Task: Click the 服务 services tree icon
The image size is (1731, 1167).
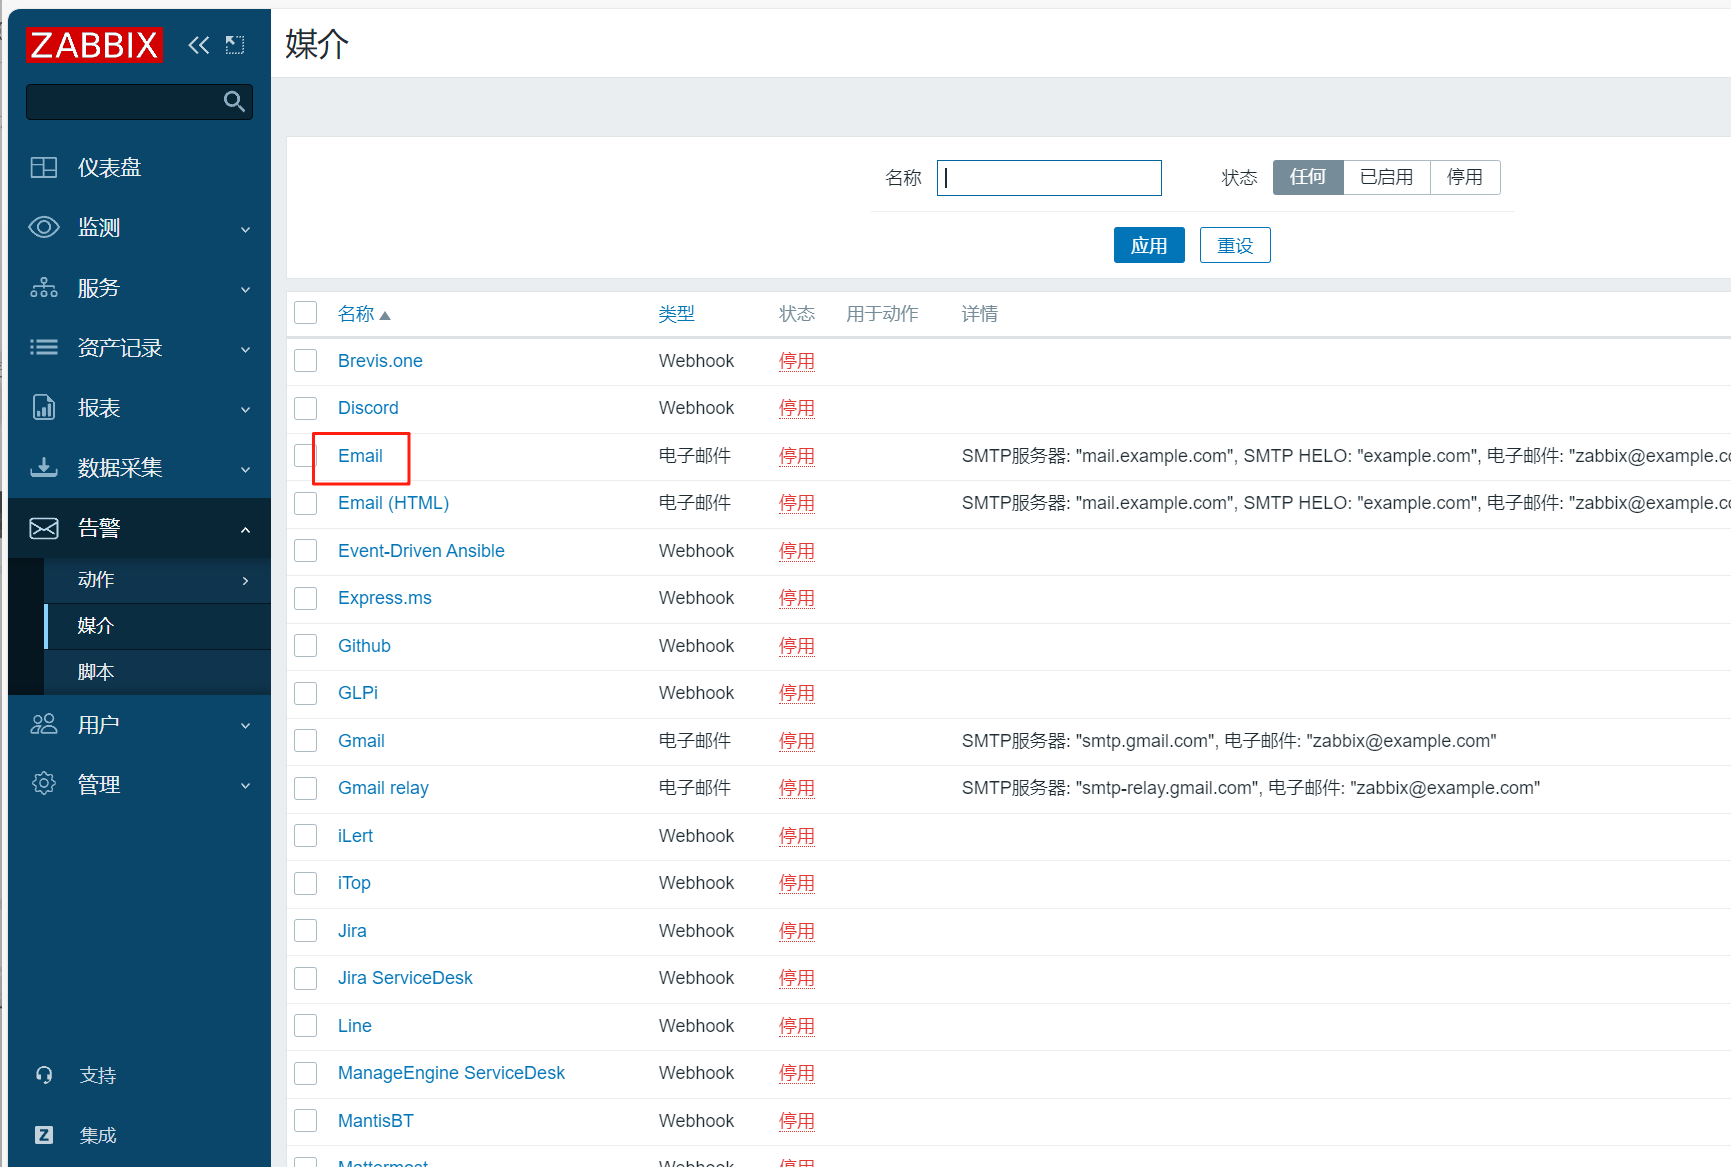Action: [x=43, y=288]
